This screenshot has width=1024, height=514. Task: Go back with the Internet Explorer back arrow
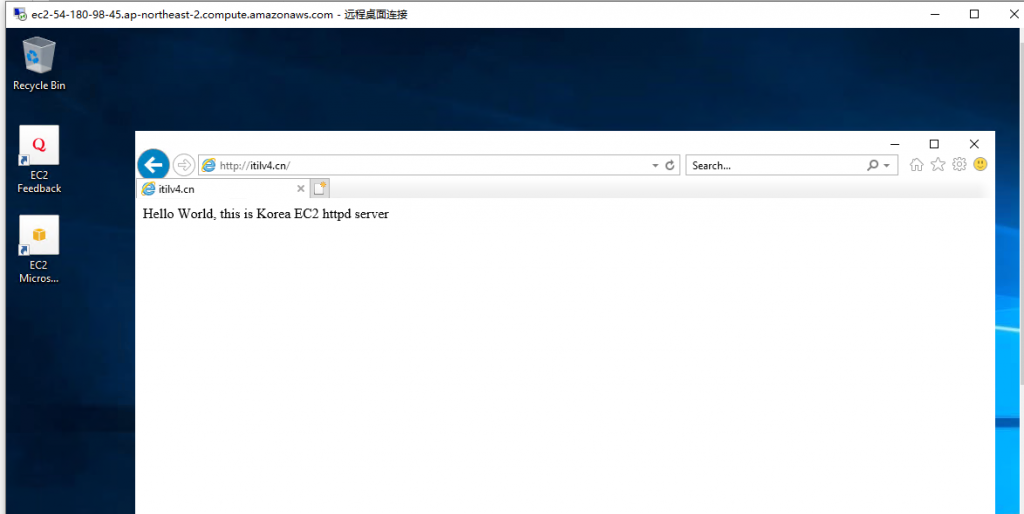[153, 165]
